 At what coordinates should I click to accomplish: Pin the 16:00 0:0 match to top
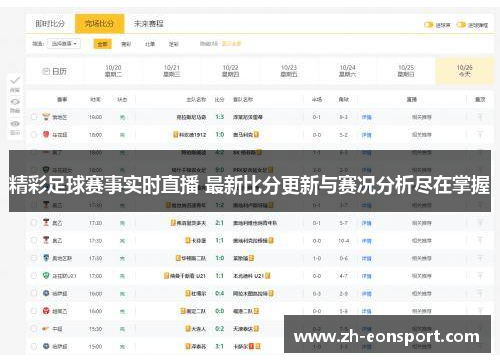point(480,311)
